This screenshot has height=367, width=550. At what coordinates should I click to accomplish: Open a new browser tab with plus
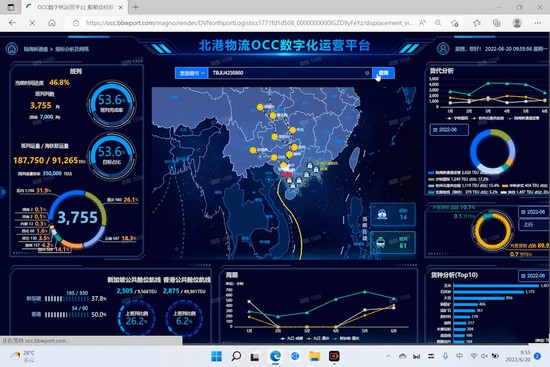click(136, 7)
